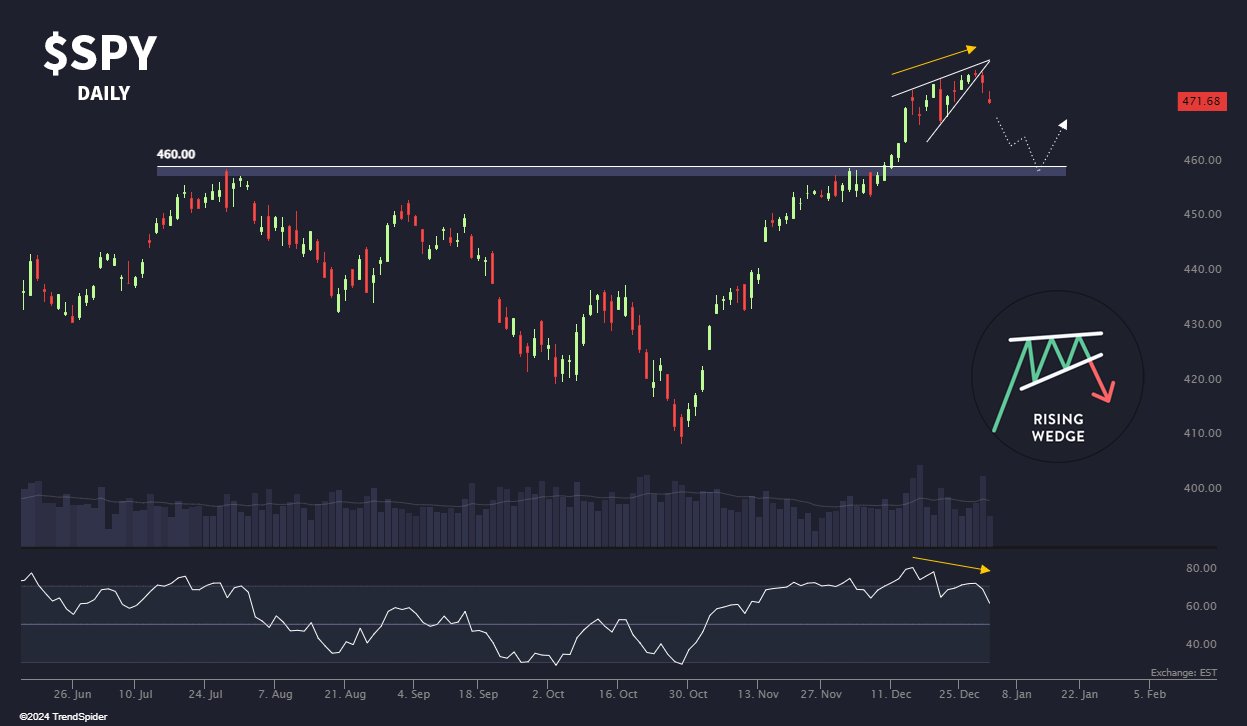Screen dimensions: 1247x726
Task: Click the 16. Oct date label
Action: pyautogui.click(x=619, y=693)
